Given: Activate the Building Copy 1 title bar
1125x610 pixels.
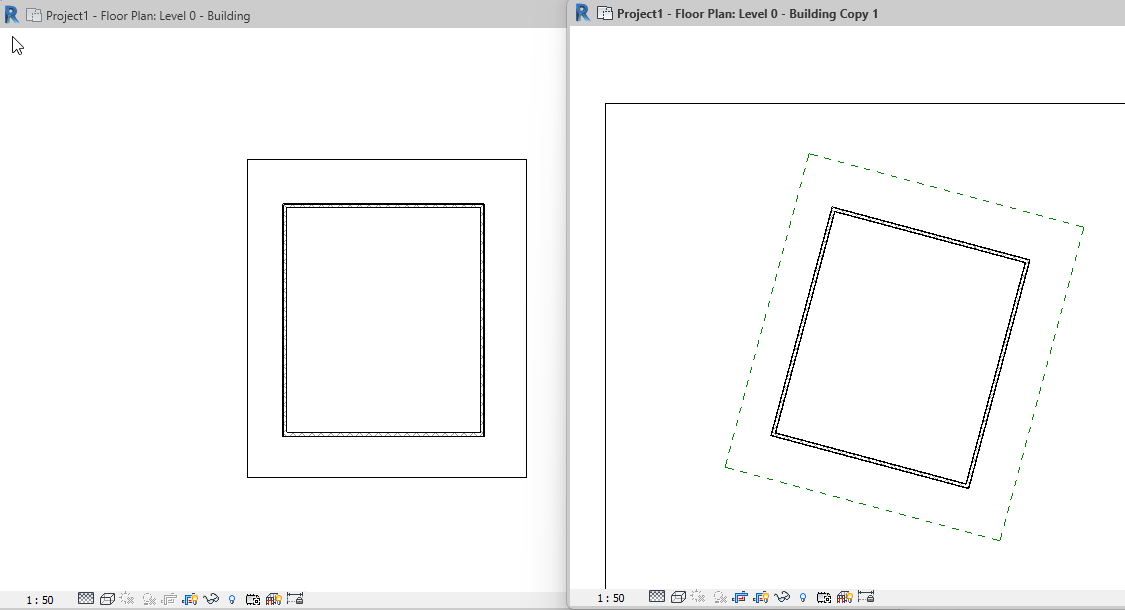Looking at the screenshot, I should (x=750, y=14).
